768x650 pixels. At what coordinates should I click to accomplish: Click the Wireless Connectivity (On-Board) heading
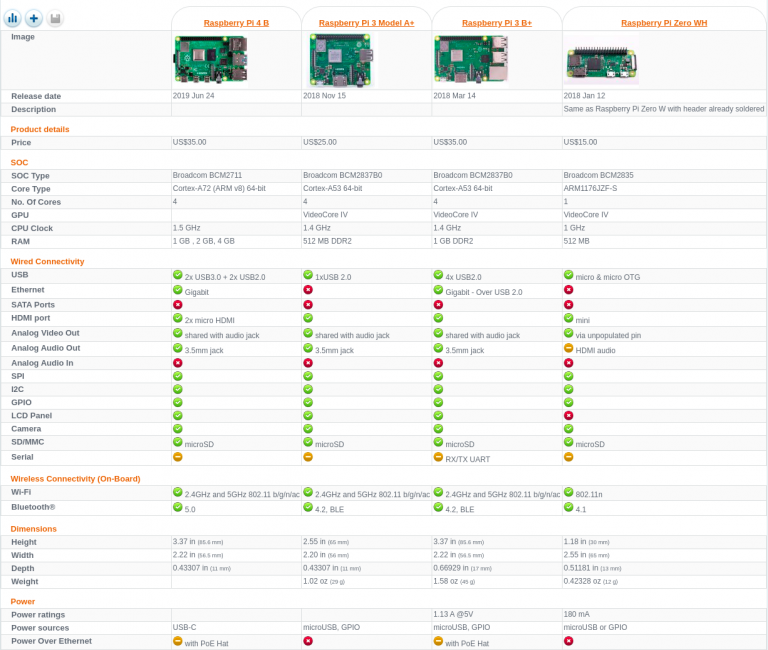[x=75, y=479]
